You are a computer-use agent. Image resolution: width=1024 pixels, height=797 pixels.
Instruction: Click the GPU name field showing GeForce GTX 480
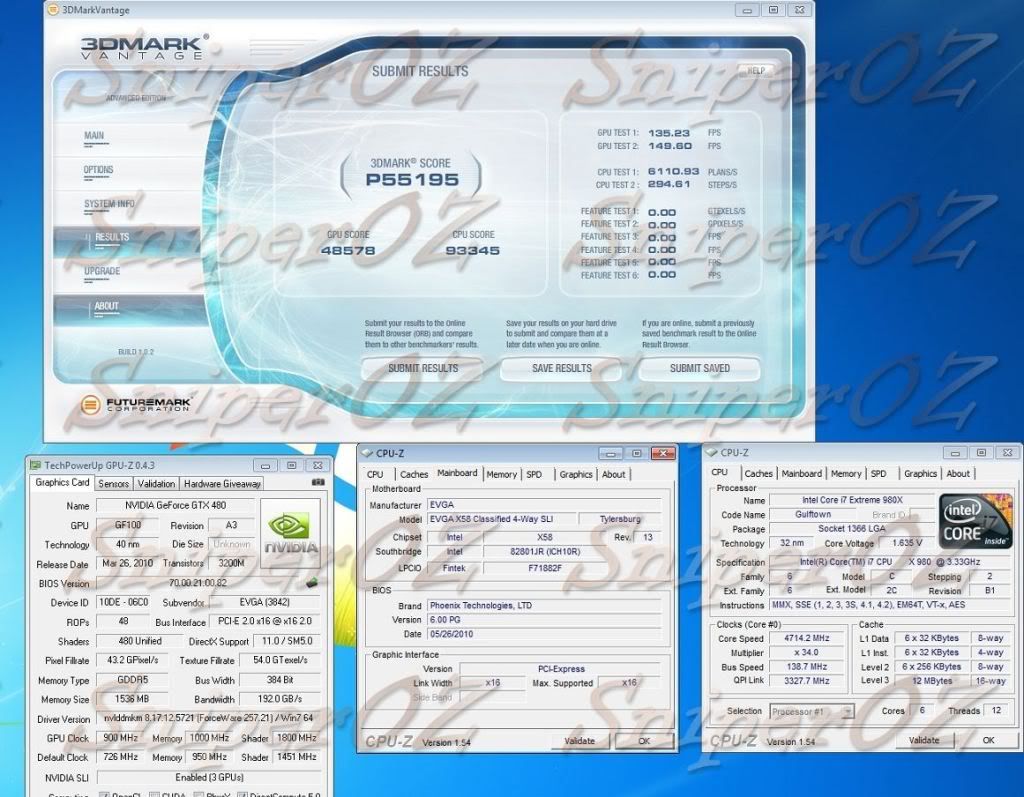[x=174, y=506]
